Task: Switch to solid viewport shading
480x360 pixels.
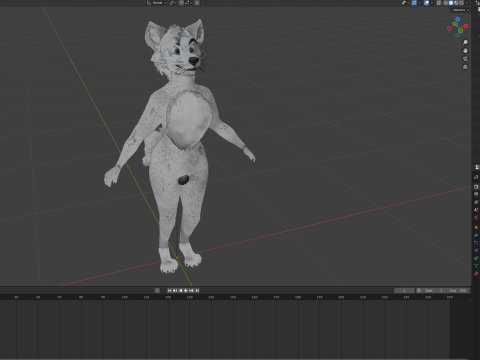Action: click(451, 3)
